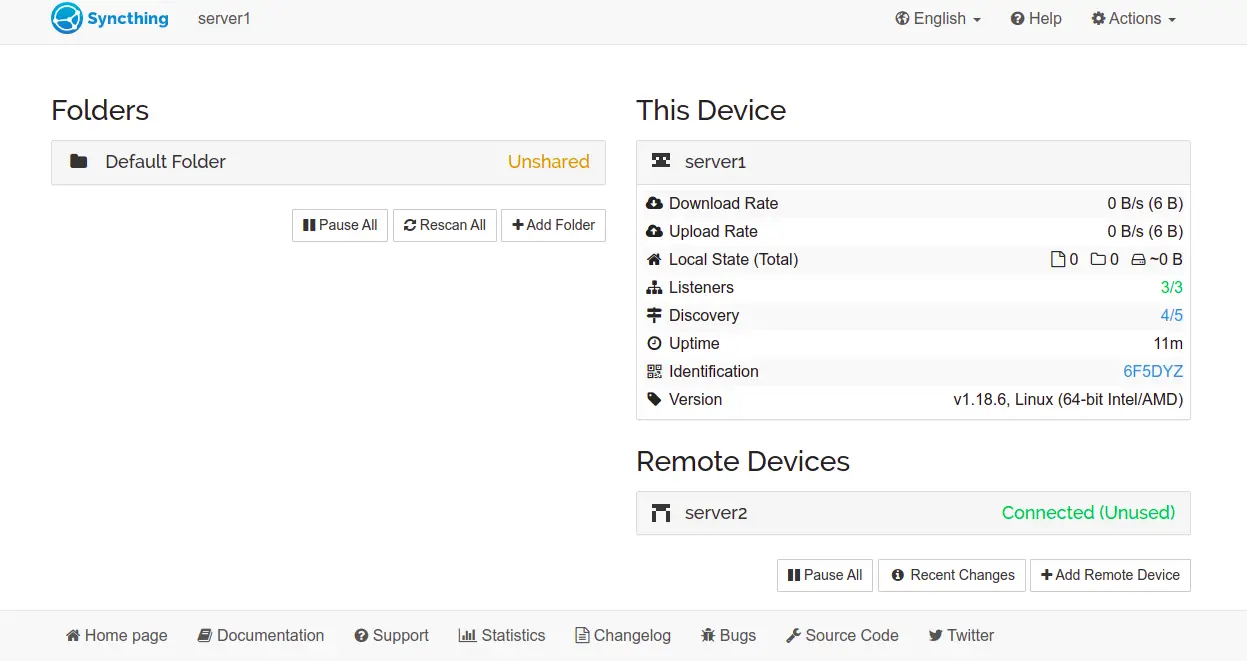Click the 6F5DYZ identification link
This screenshot has width=1247, height=661.
click(x=1153, y=371)
